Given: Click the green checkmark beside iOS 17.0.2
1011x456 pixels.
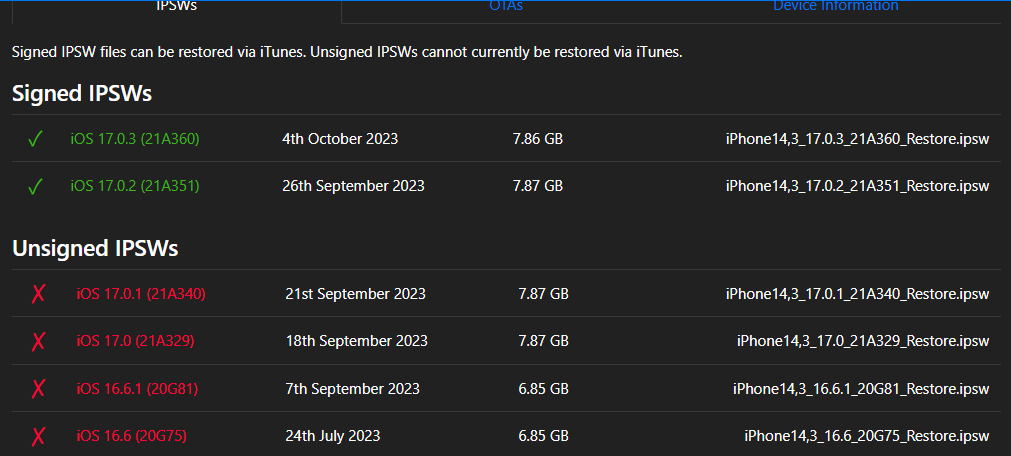Looking at the screenshot, I should (x=35, y=186).
